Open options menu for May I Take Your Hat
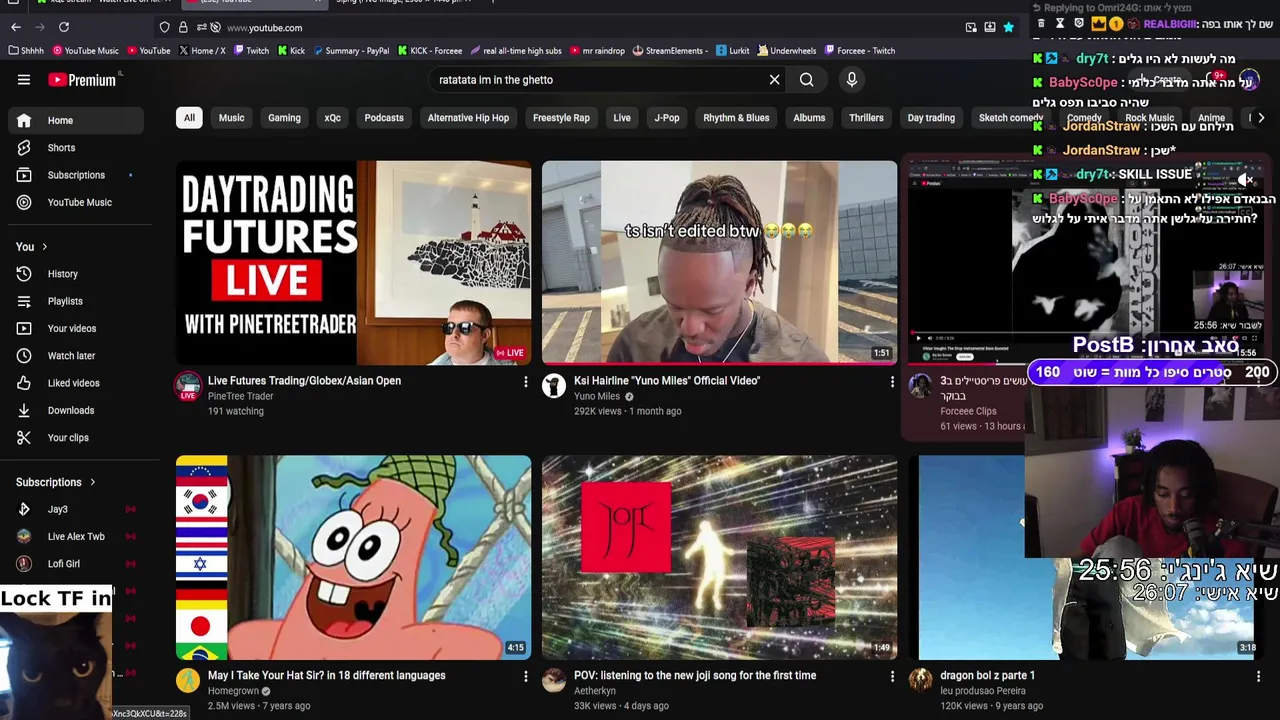The height and width of the screenshot is (720, 1280). coord(526,677)
